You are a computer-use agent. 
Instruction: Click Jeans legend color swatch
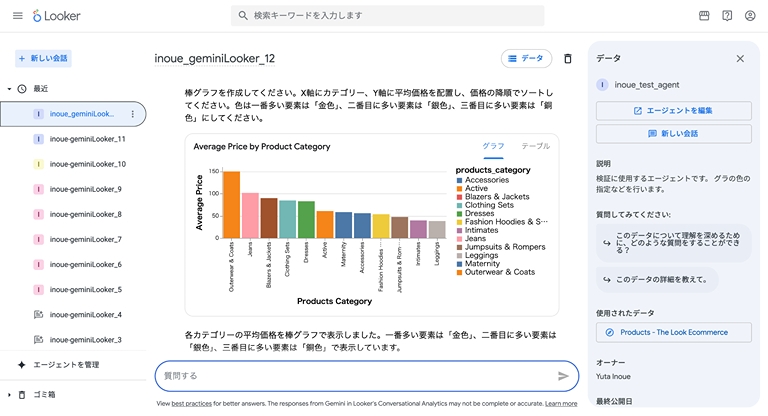click(459, 239)
